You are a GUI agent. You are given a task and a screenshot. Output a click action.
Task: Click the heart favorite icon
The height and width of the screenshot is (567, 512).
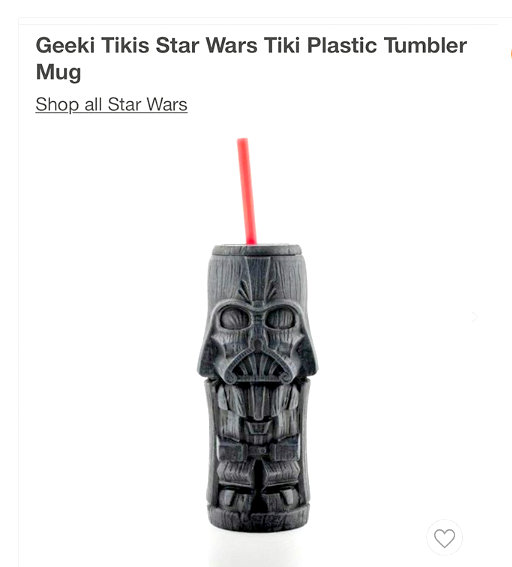click(x=444, y=538)
